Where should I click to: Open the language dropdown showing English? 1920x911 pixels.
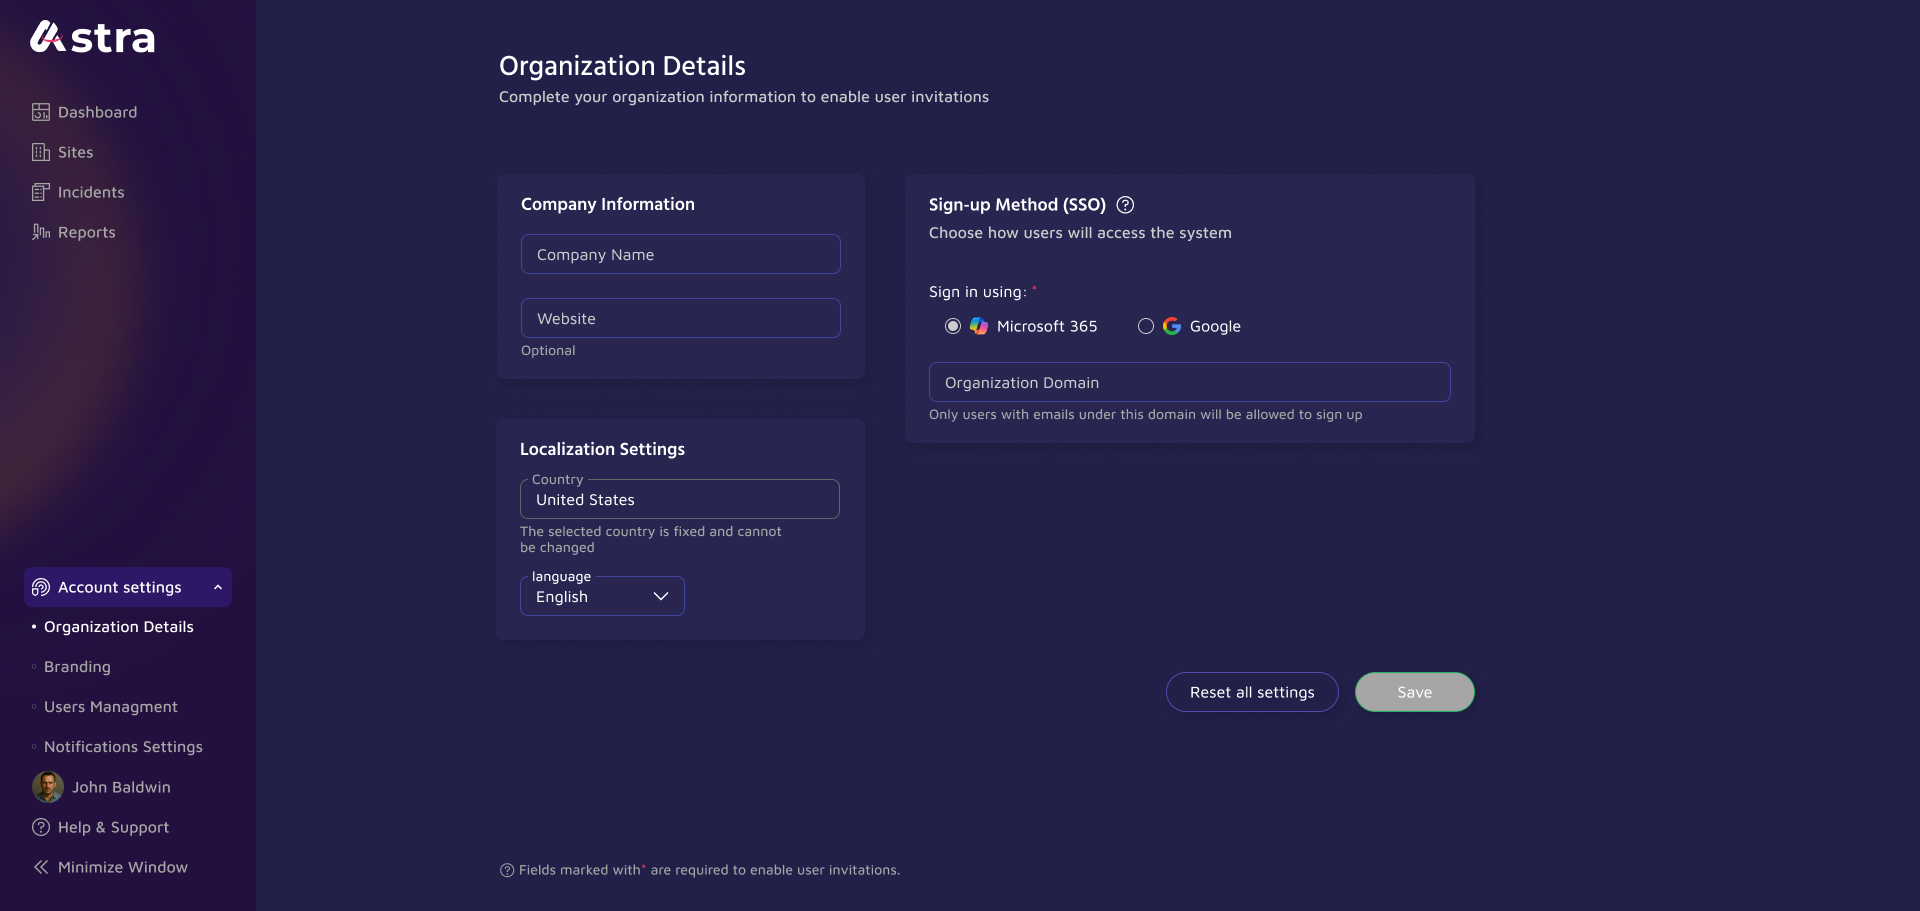pos(602,597)
